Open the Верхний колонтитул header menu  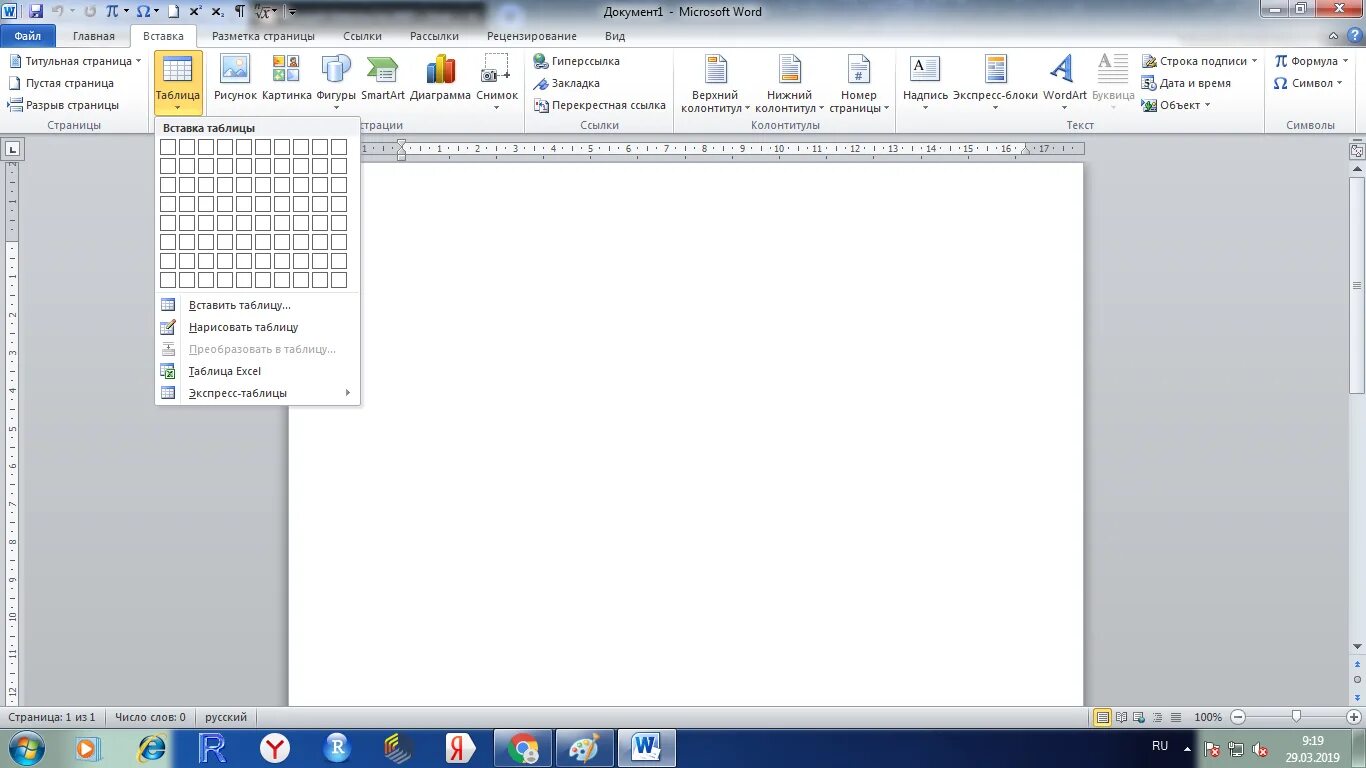[x=715, y=83]
